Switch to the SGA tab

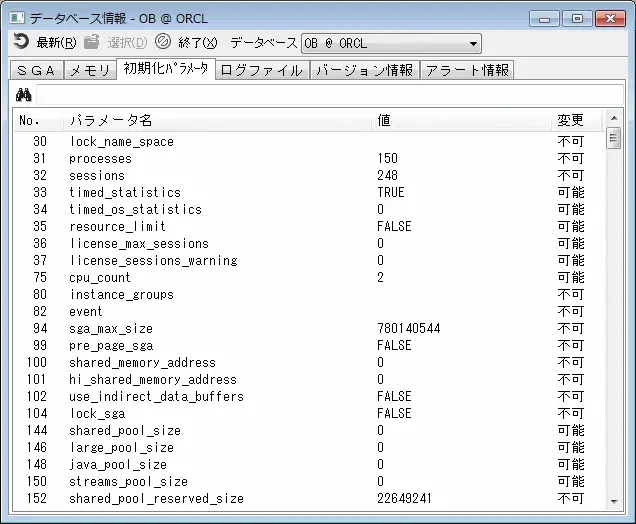tap(35, 70)
